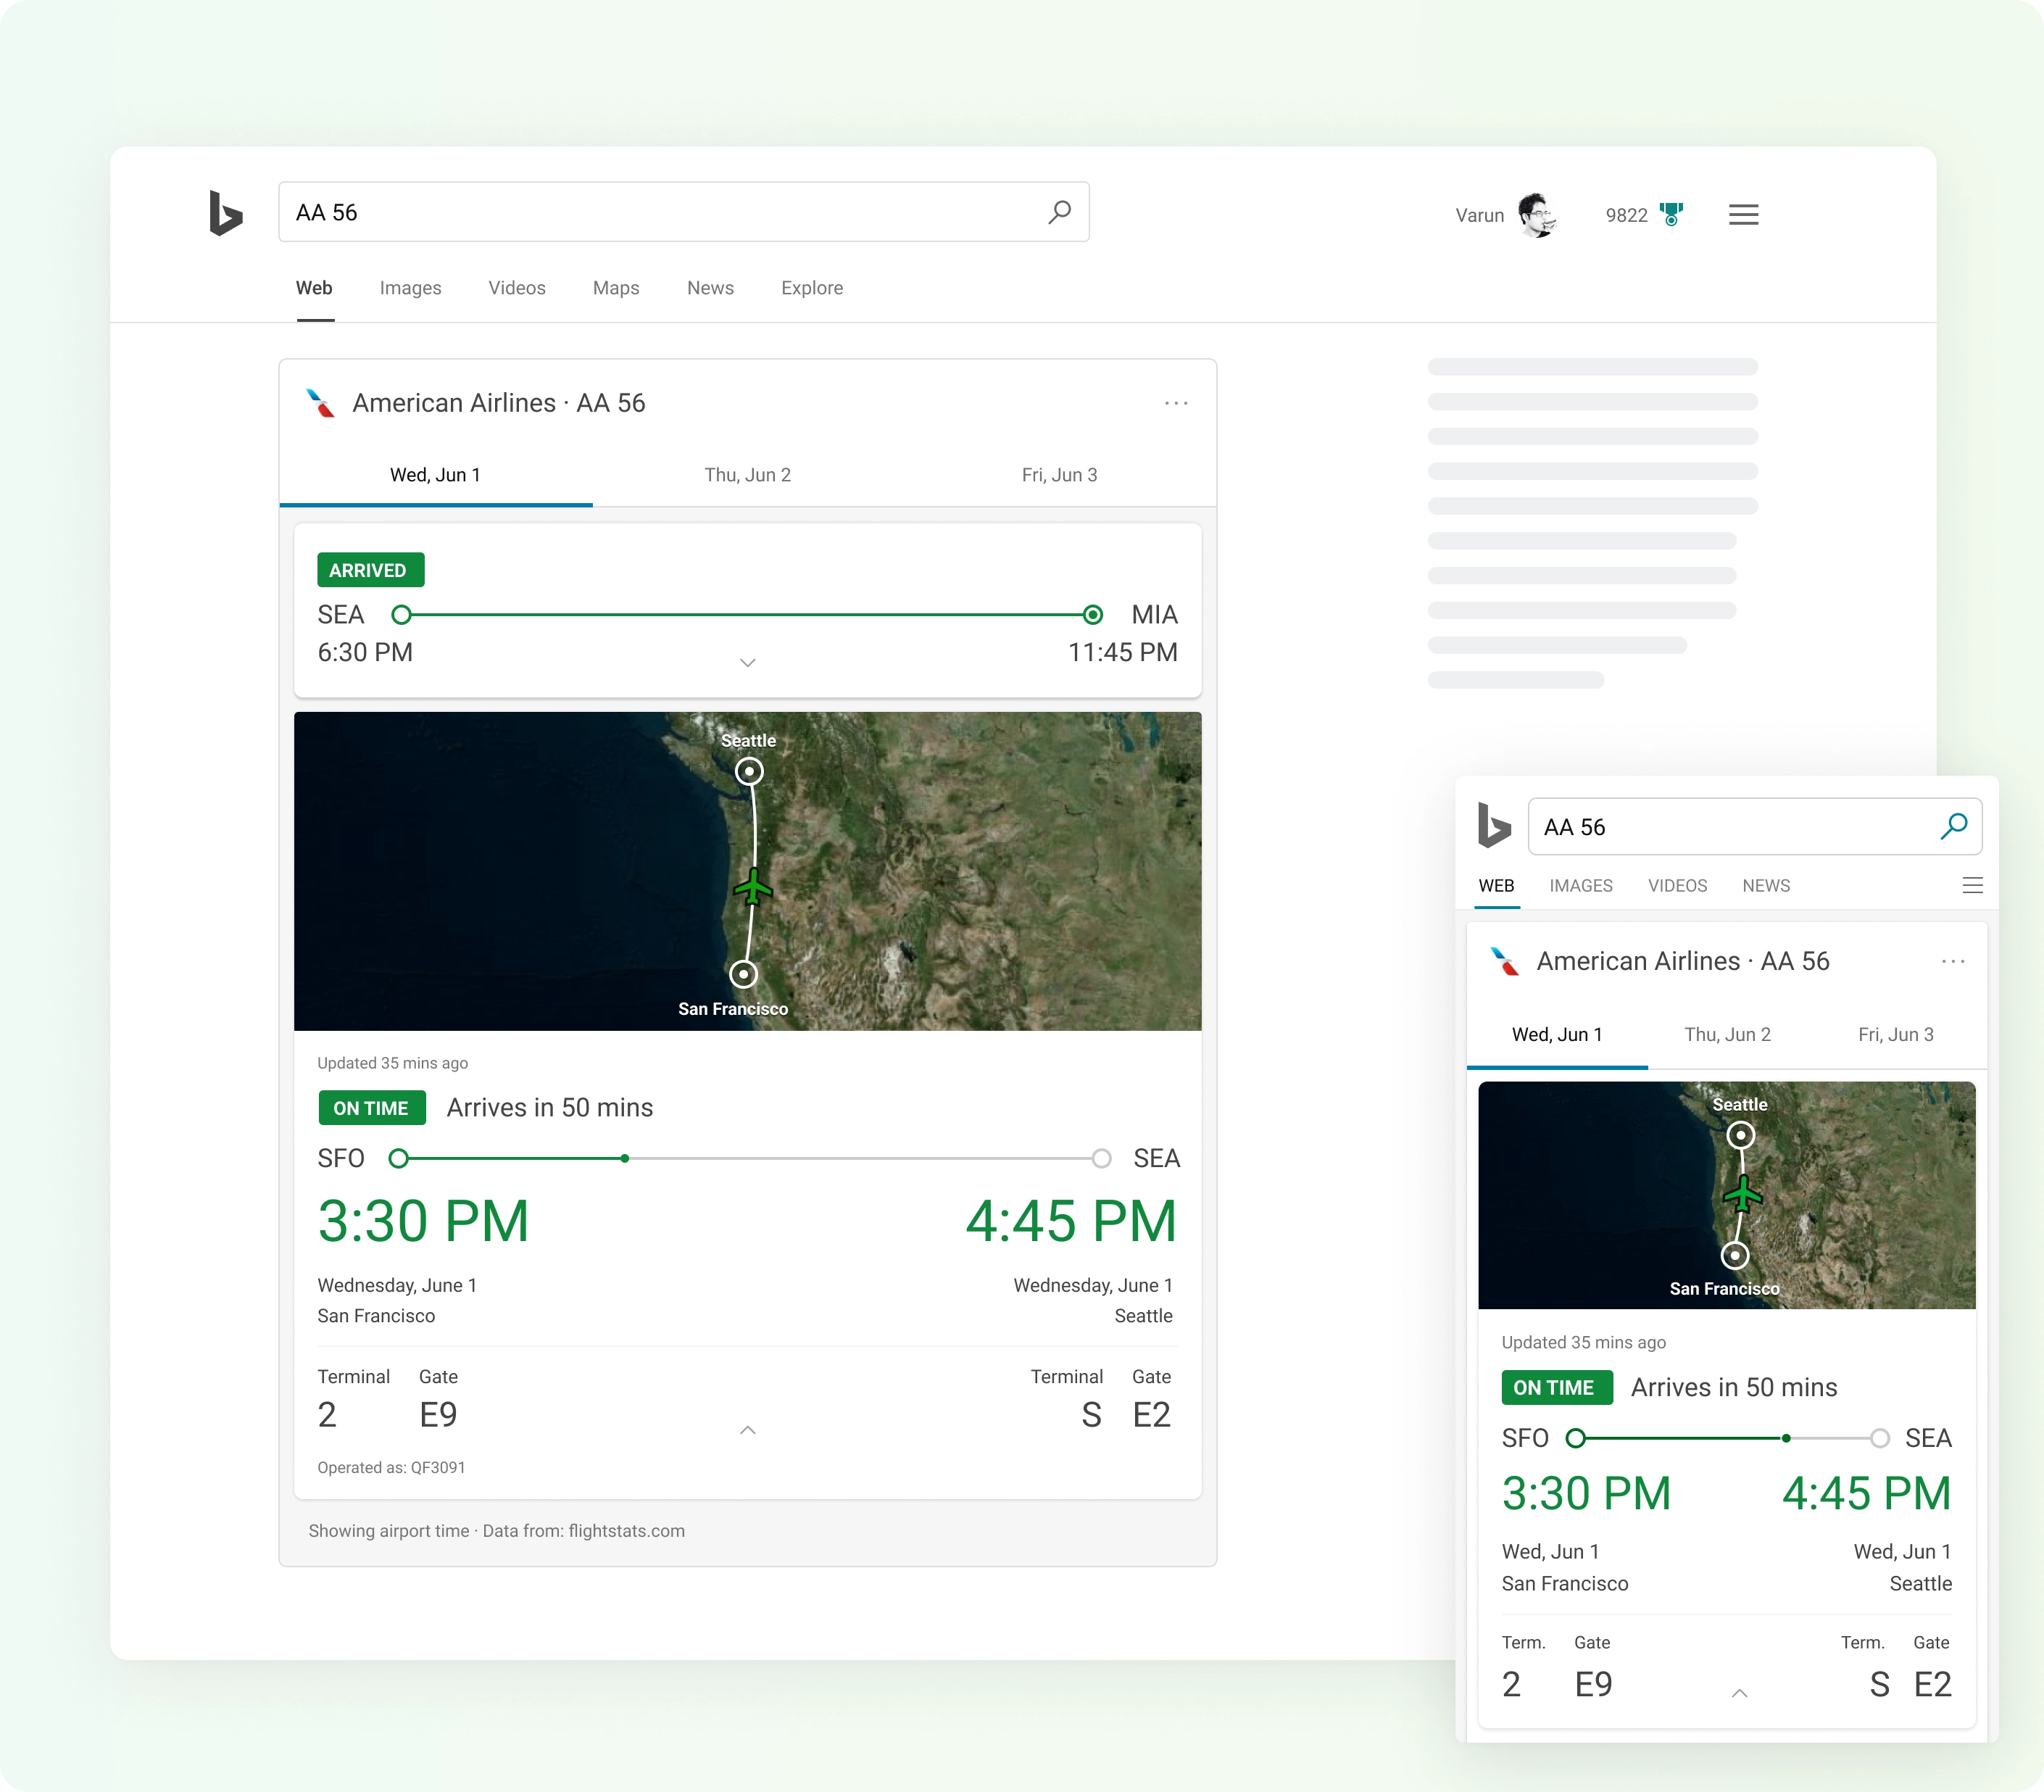
Task: Switch to VIDEOS tab in mobile panel
Action: (1677, 886)
